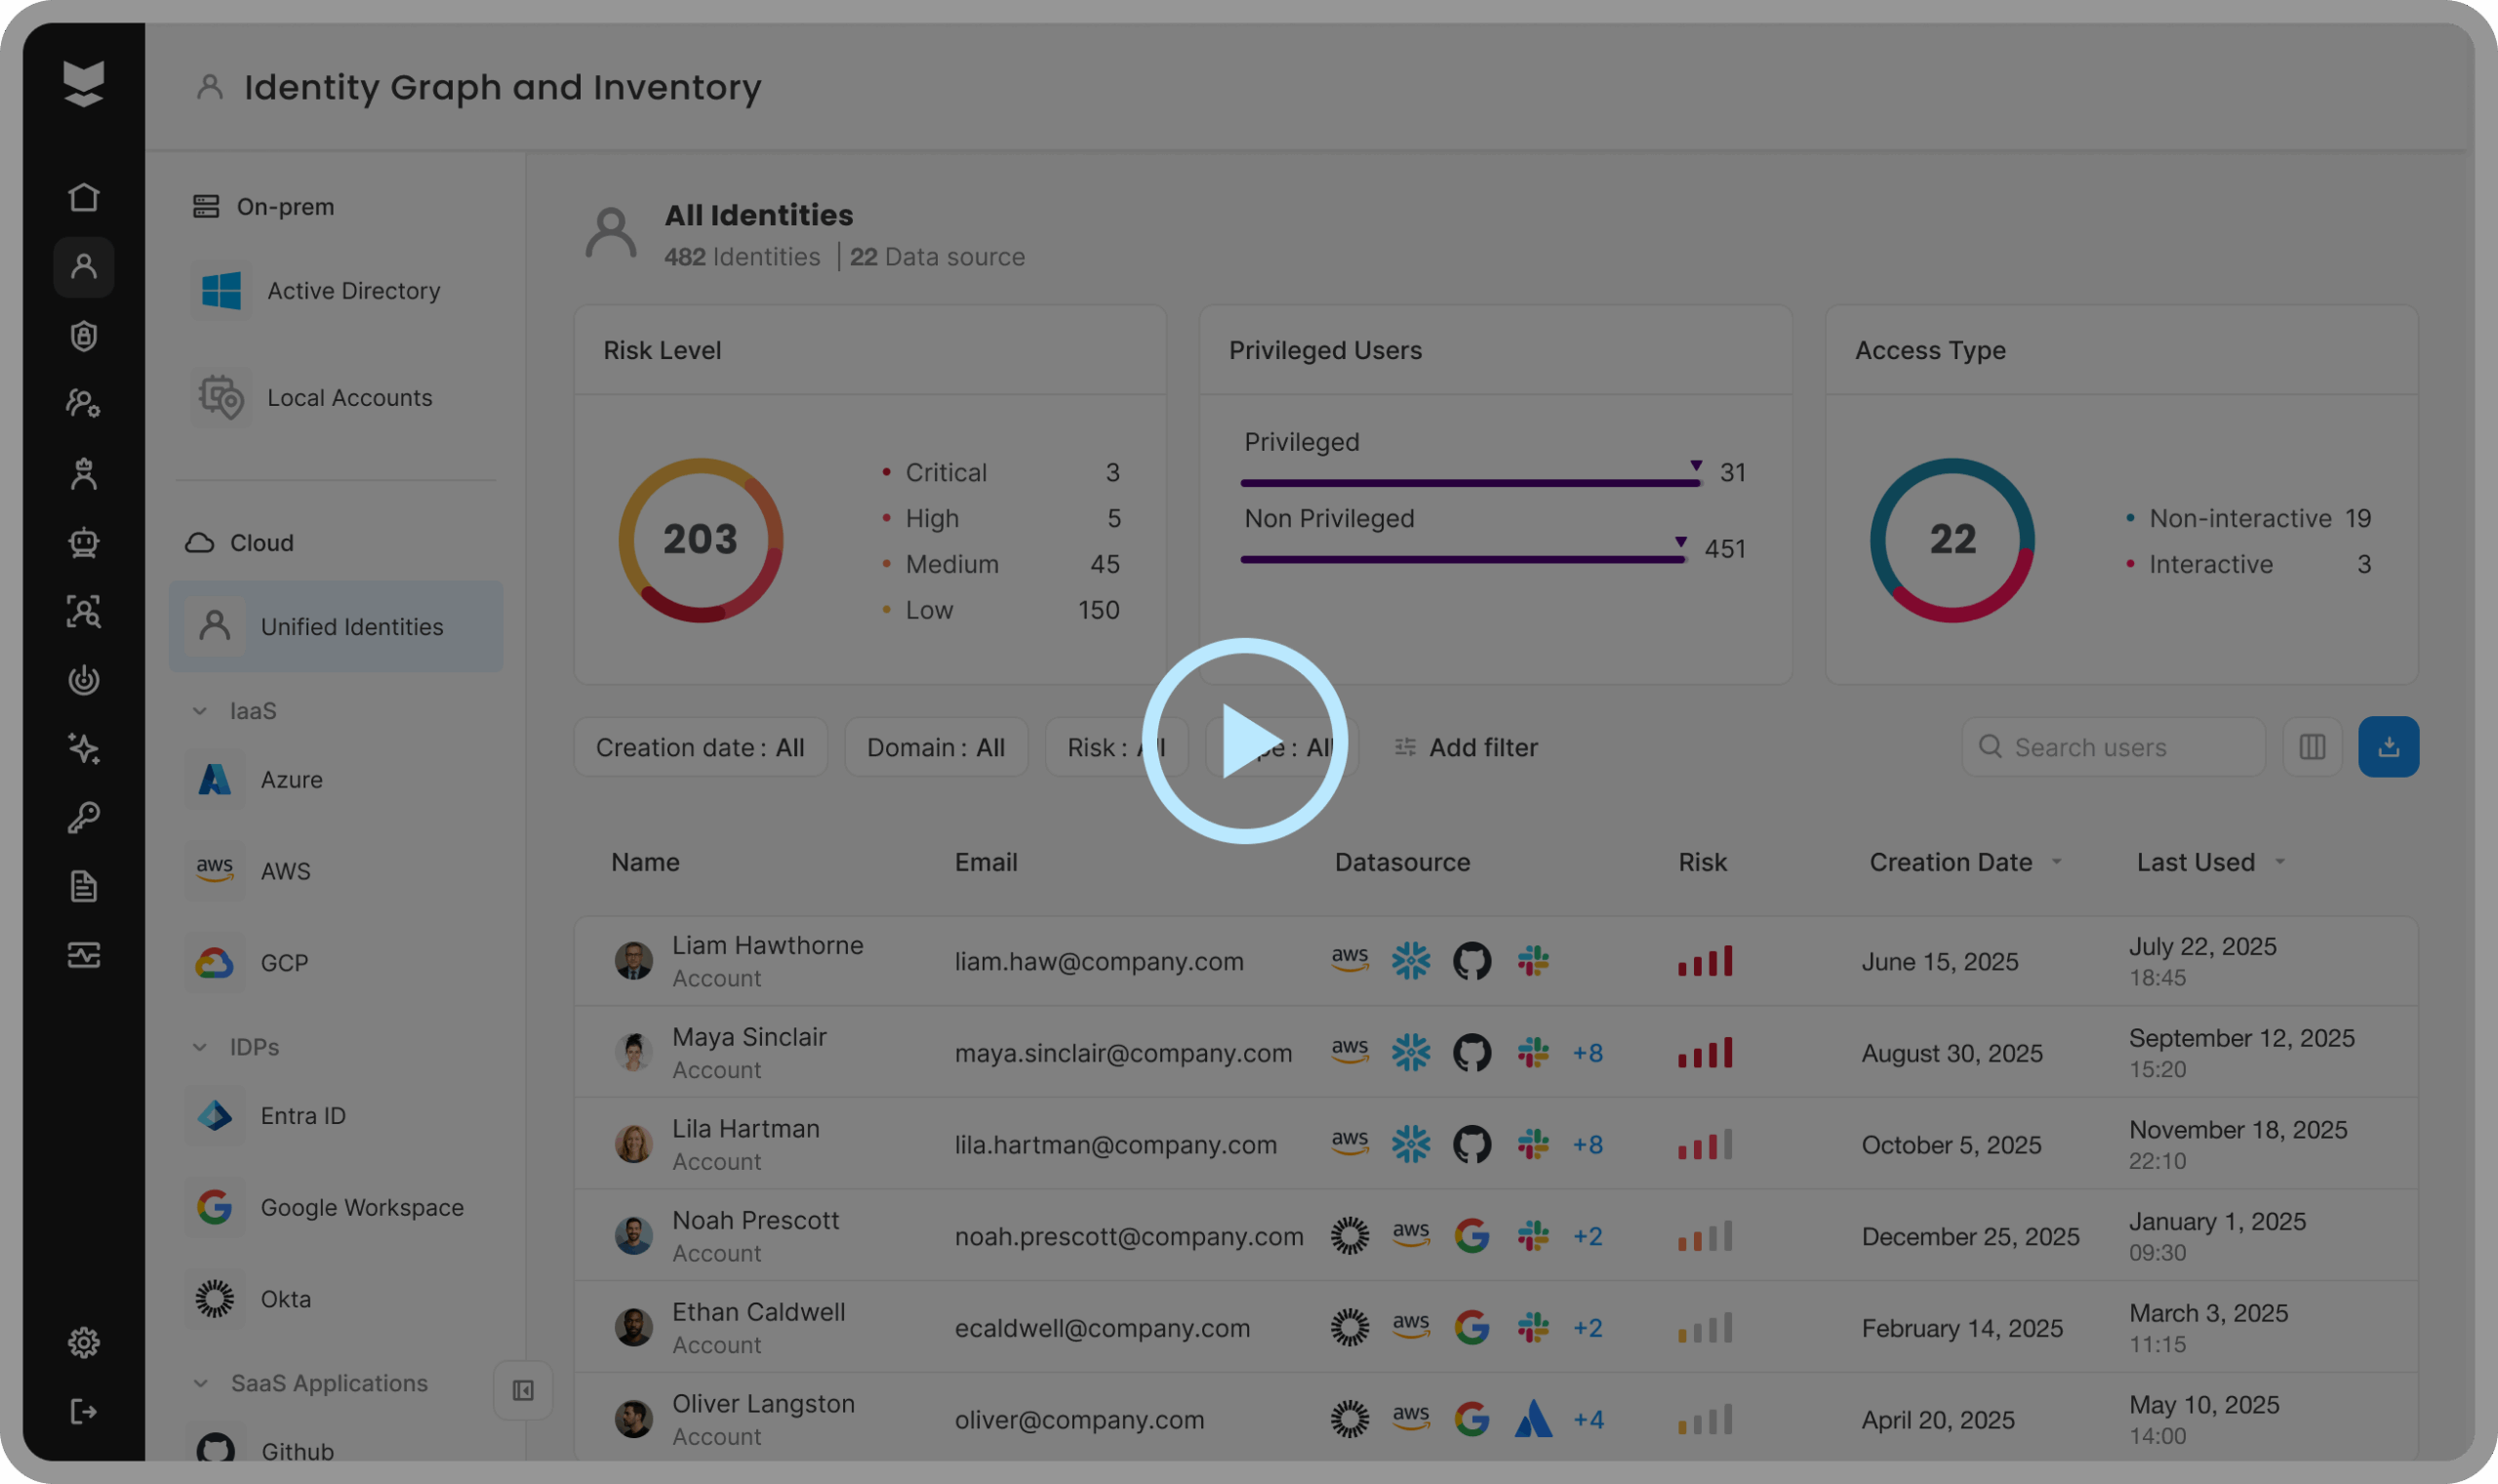Play the video overlay button

point(1244,741)
